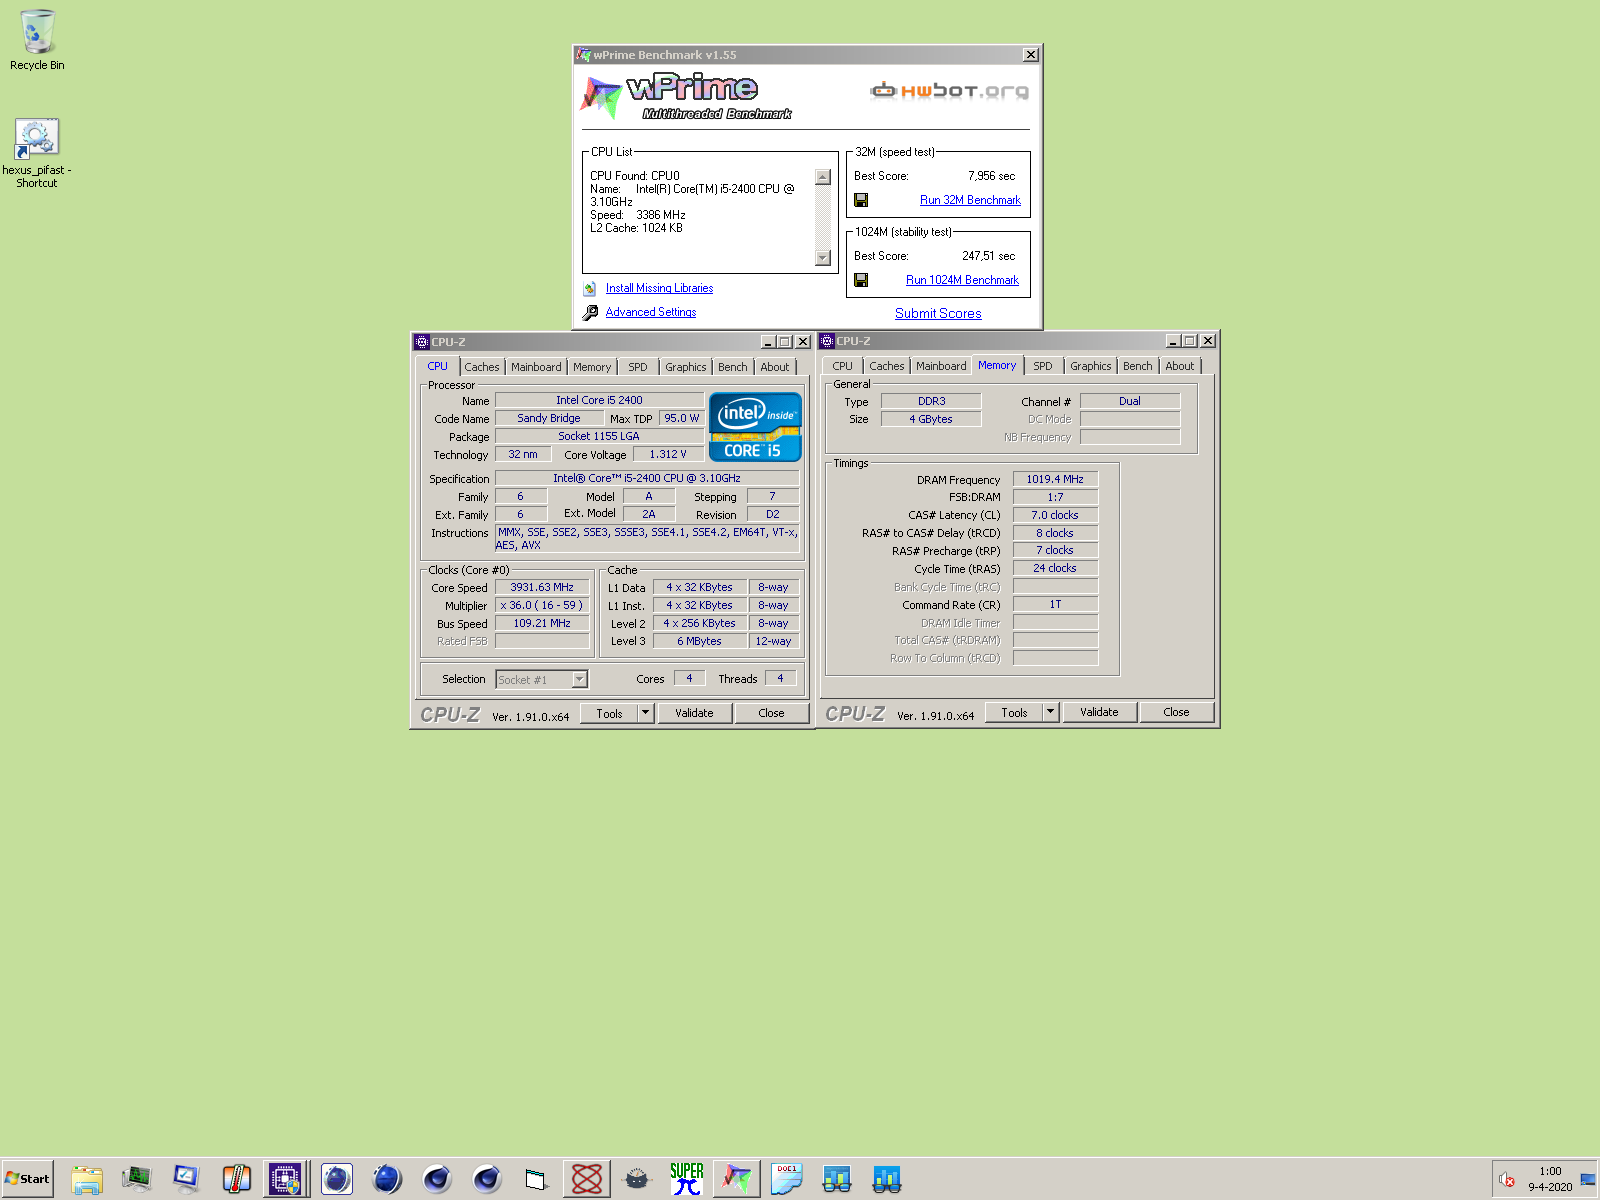Open the hexus_pifast shortcut icon

coord(37,152)
